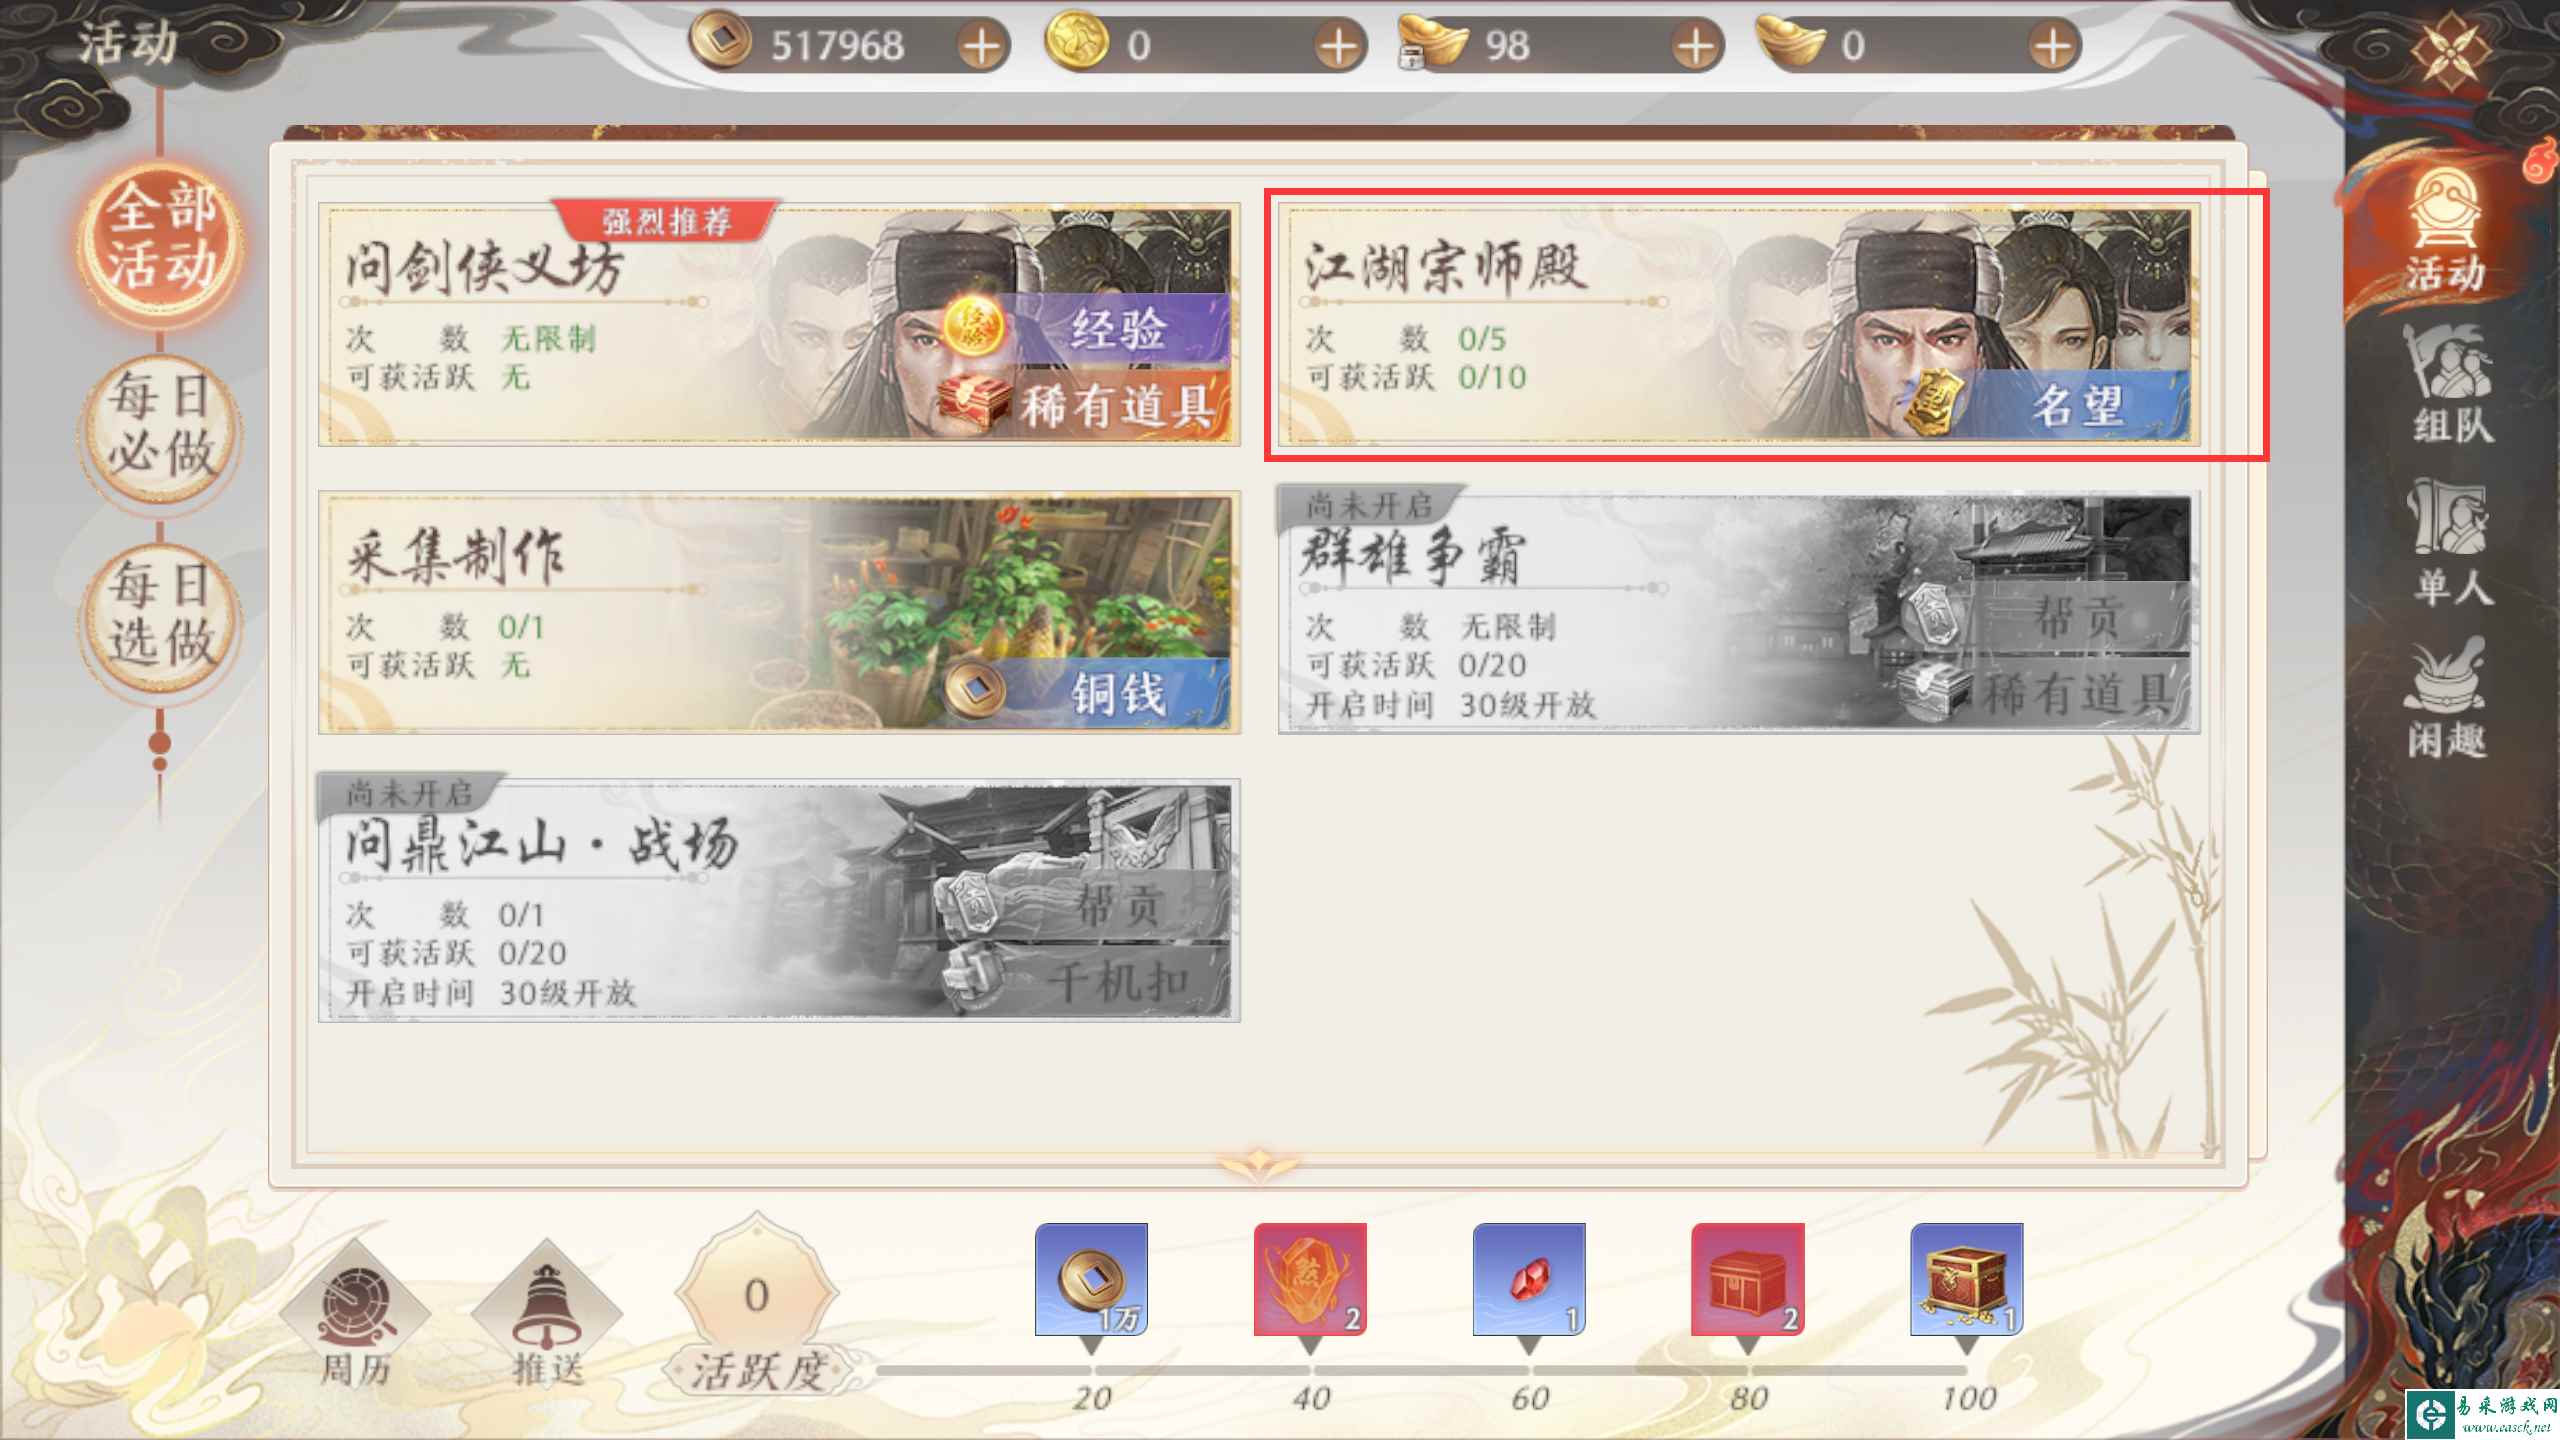Claim the red gem reward at 60
The width and height of the screenshot is (2560, 1440).
(x=1529, y=1280)
